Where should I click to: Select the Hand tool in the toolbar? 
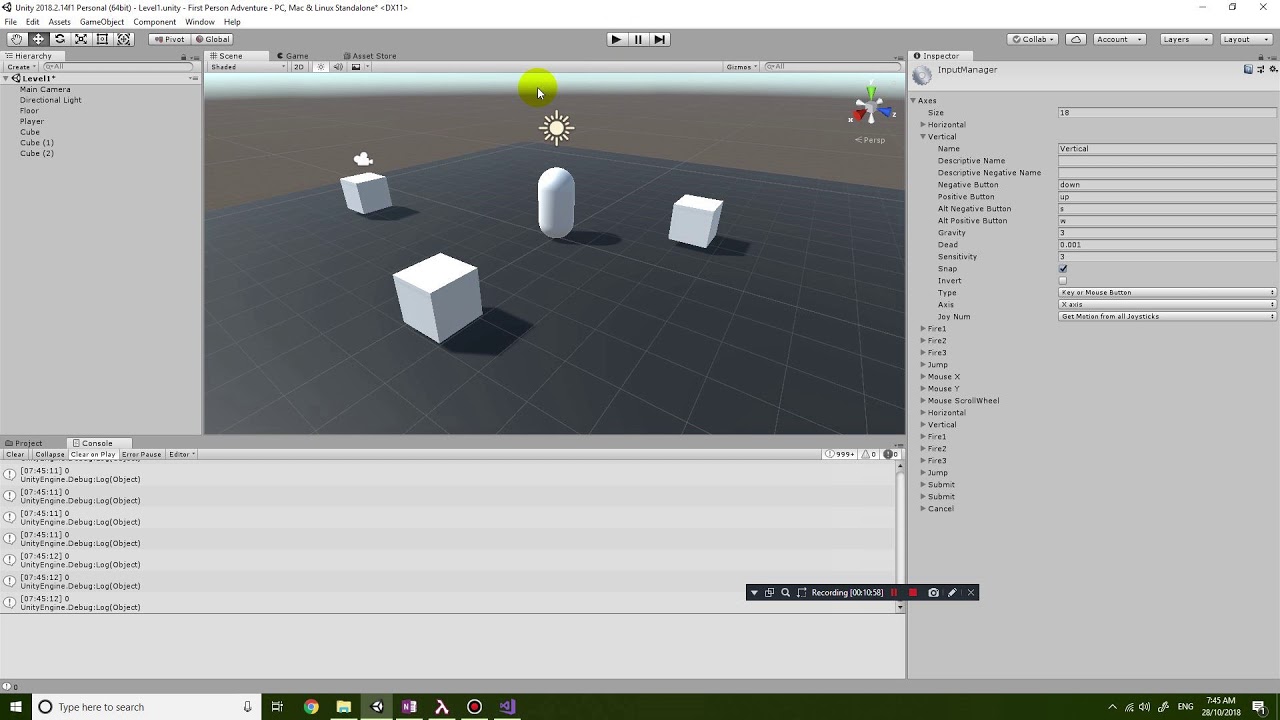(17, 39)
